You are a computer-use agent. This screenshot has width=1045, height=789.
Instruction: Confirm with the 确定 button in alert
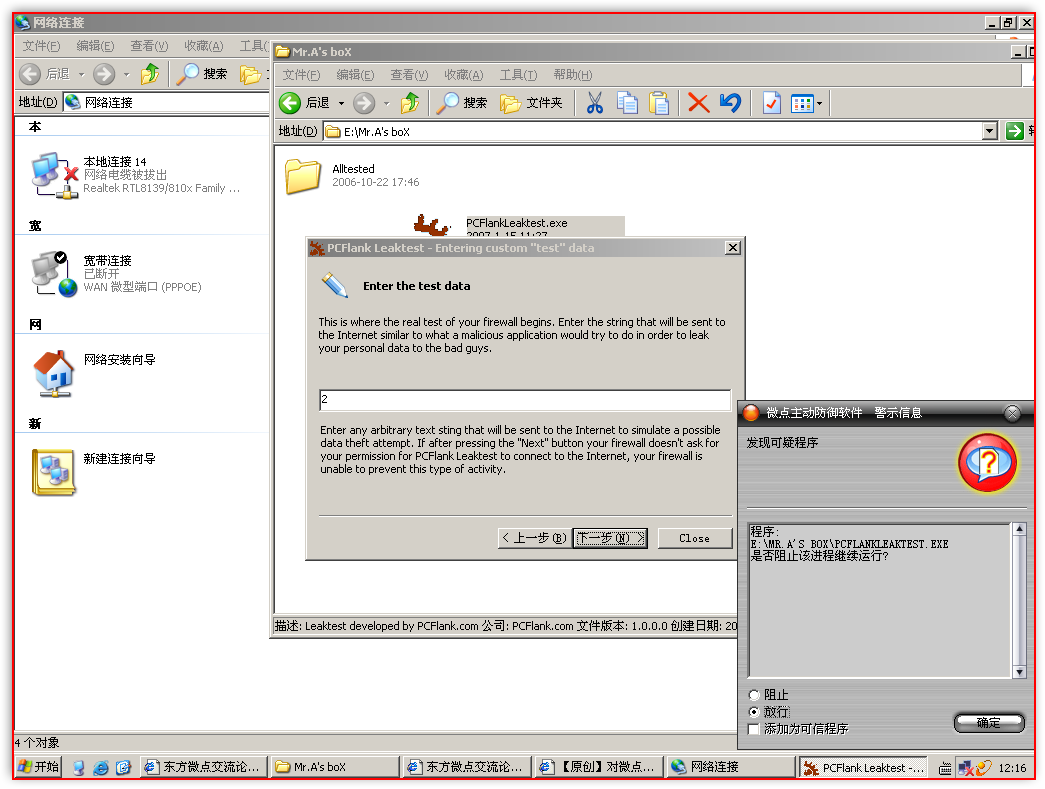989,723
